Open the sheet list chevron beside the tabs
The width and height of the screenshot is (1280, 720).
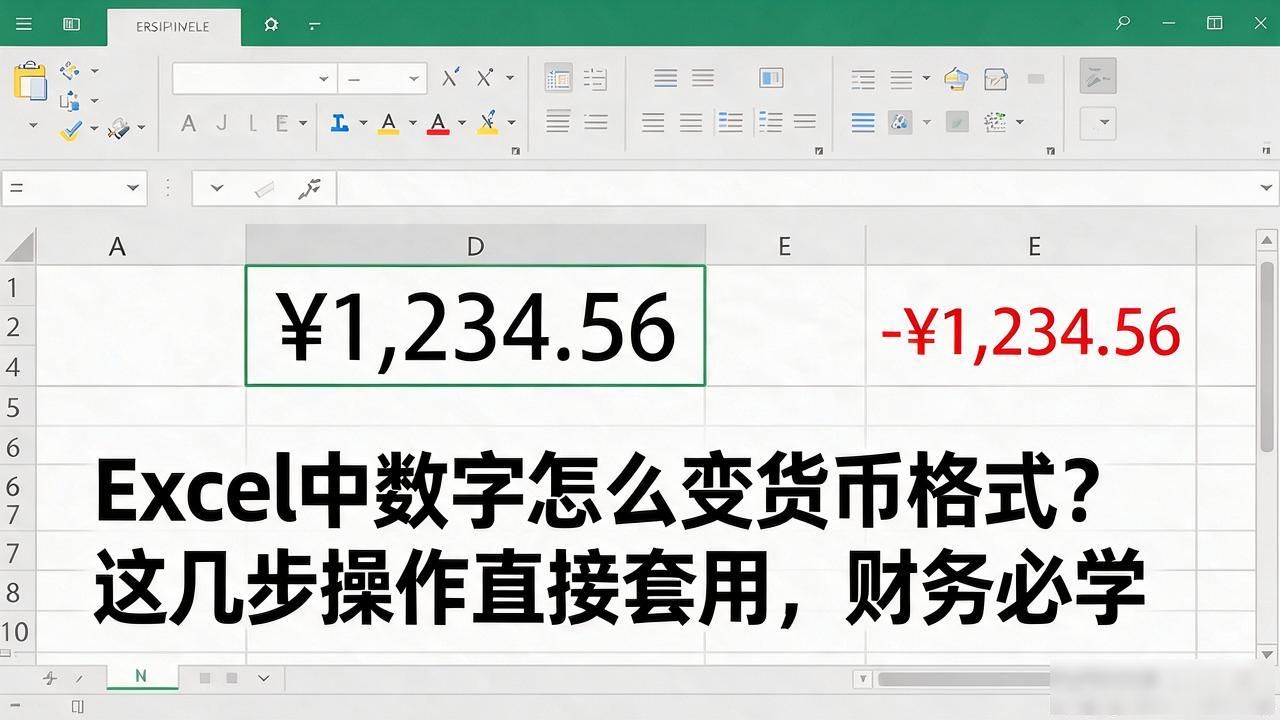[x=264, y=678]
